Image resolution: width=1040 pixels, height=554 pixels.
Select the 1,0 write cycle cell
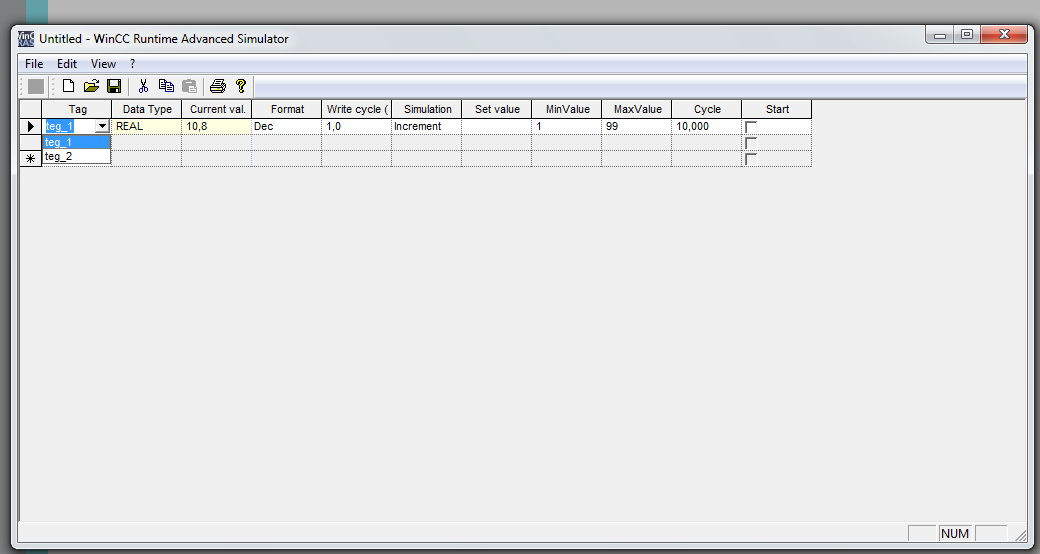click(357, 126)
